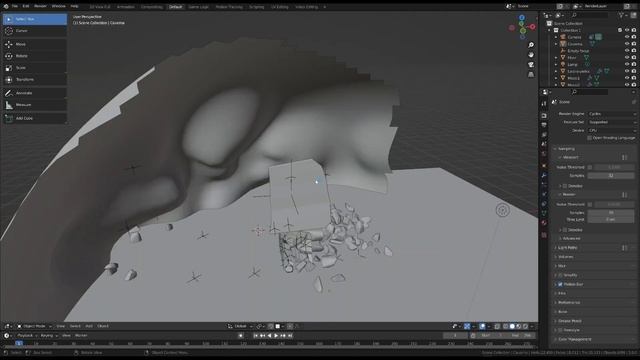The width and height of the screenshot is (640, 360).
Task: Open the Modifiers wrench properties tab
Action: [544, 175]
